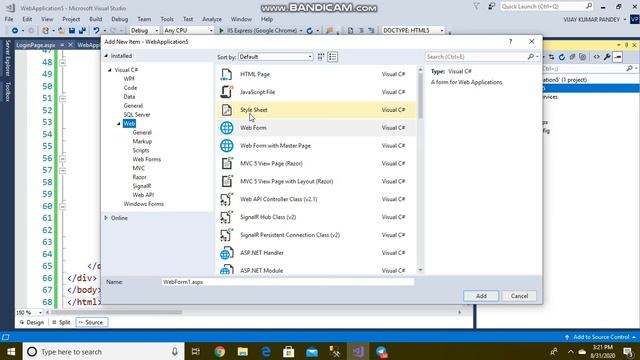Viewport: 640px width, 360px height.
Task: Open the Build menu
Action: [x=96, y=19]
